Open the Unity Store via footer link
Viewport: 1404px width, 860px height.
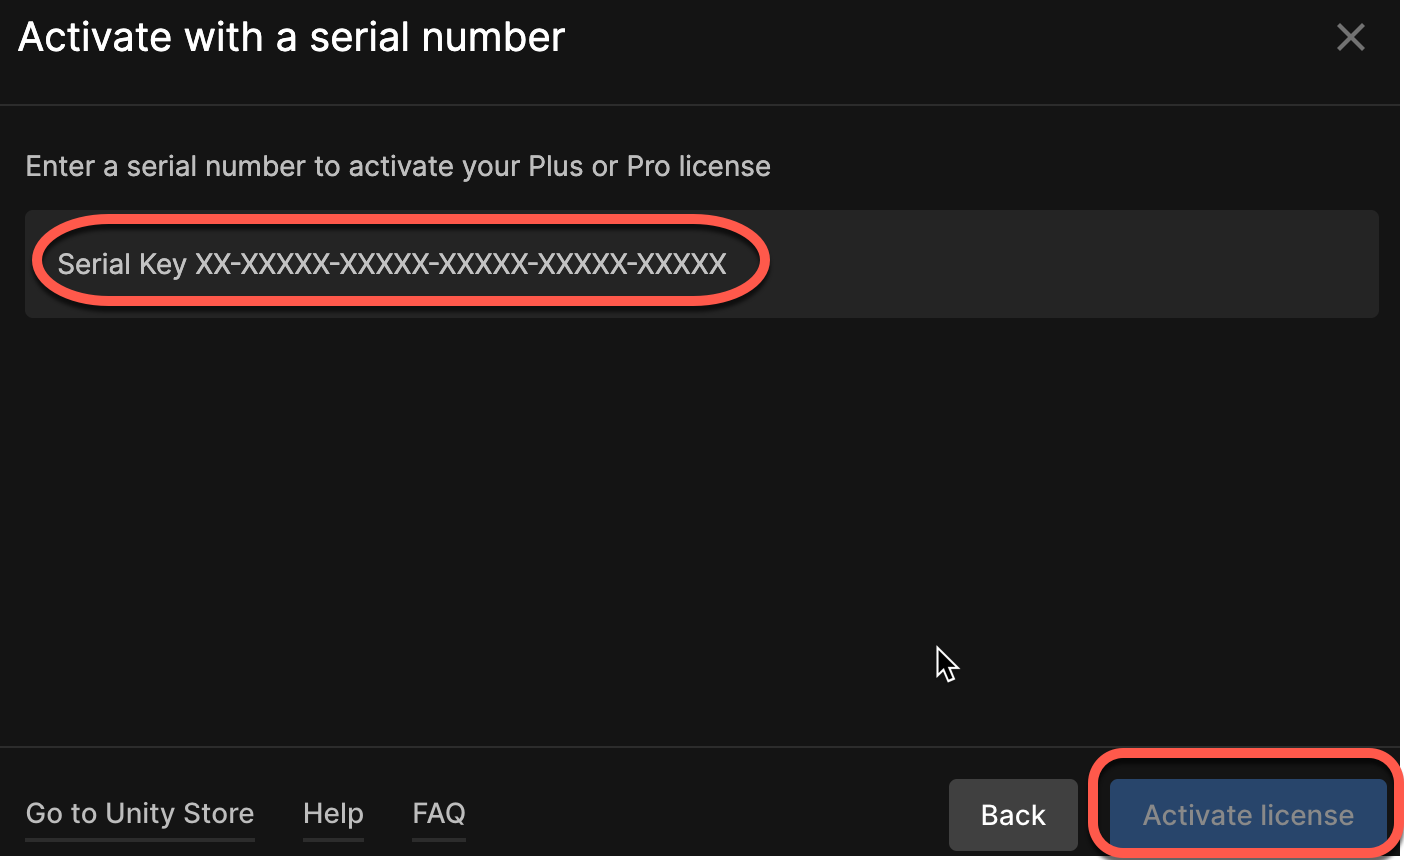point(139,813)
